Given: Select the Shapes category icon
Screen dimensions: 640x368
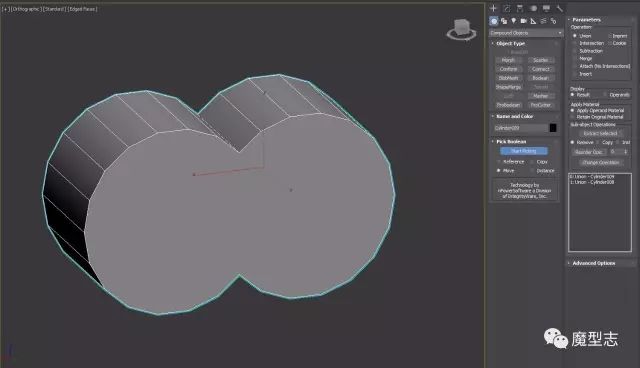Looking at the screenshot, I should [504, 21].
